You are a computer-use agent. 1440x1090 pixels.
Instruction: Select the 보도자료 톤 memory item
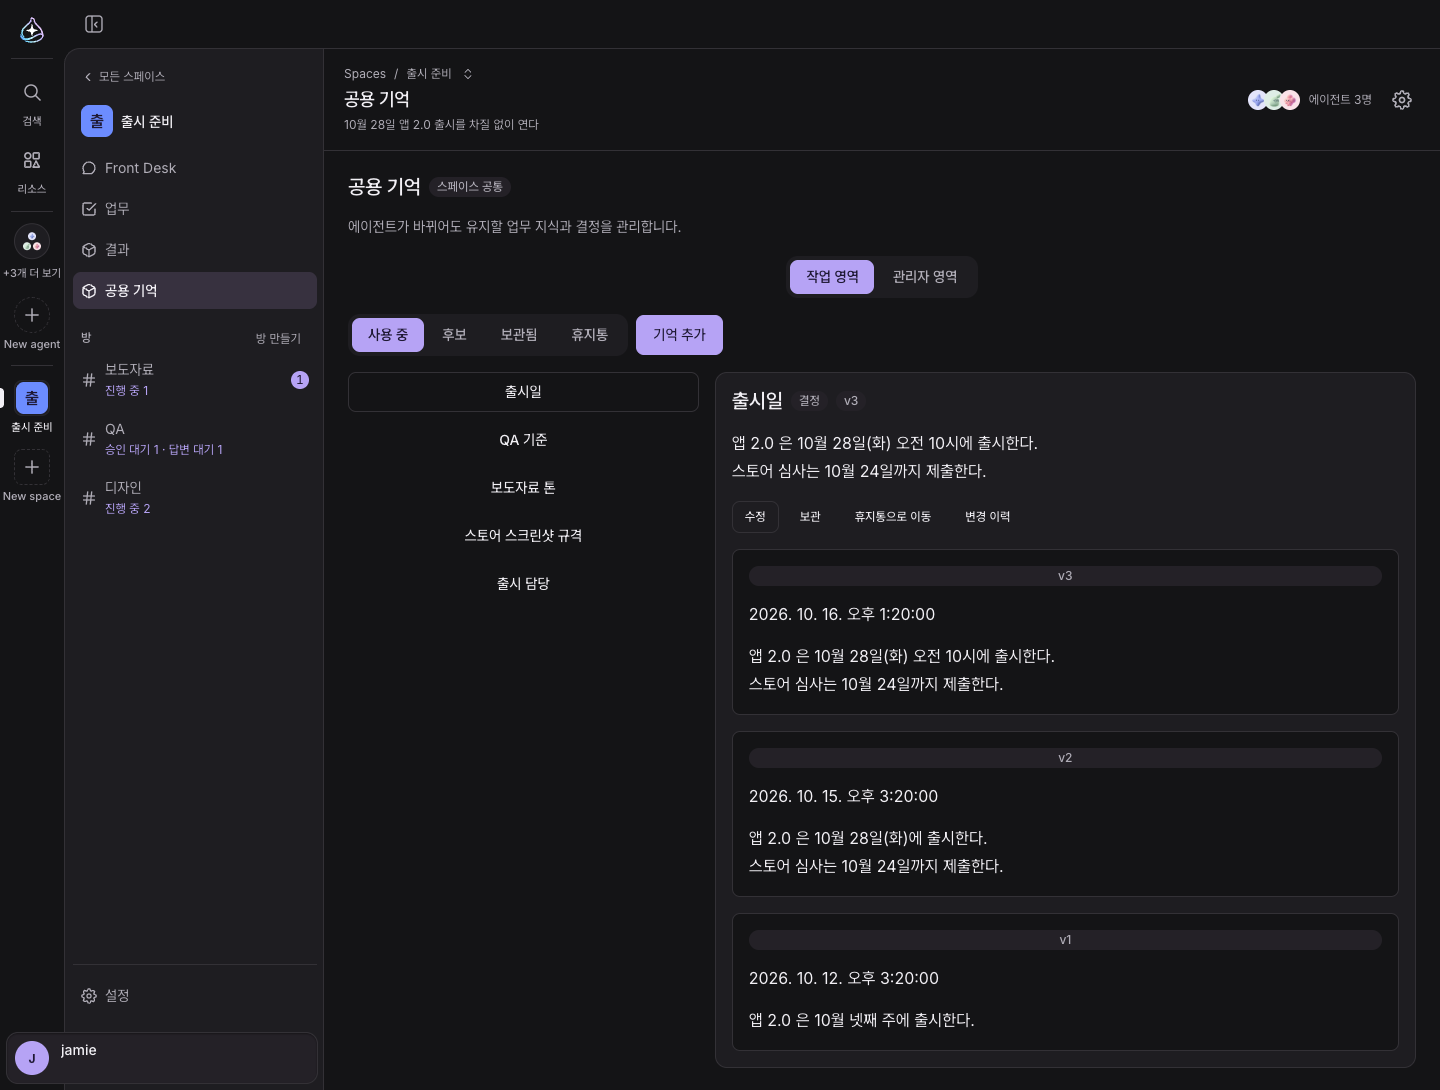point(523,488)
